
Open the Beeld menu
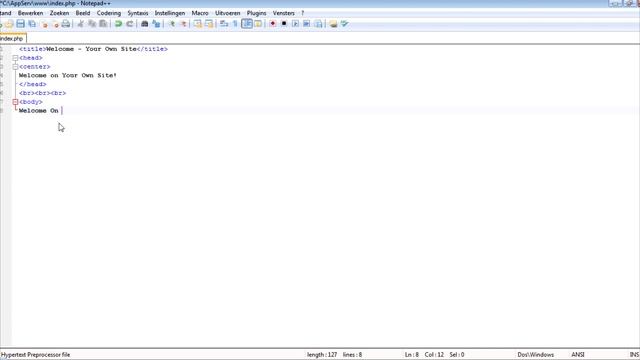[83, 13]
